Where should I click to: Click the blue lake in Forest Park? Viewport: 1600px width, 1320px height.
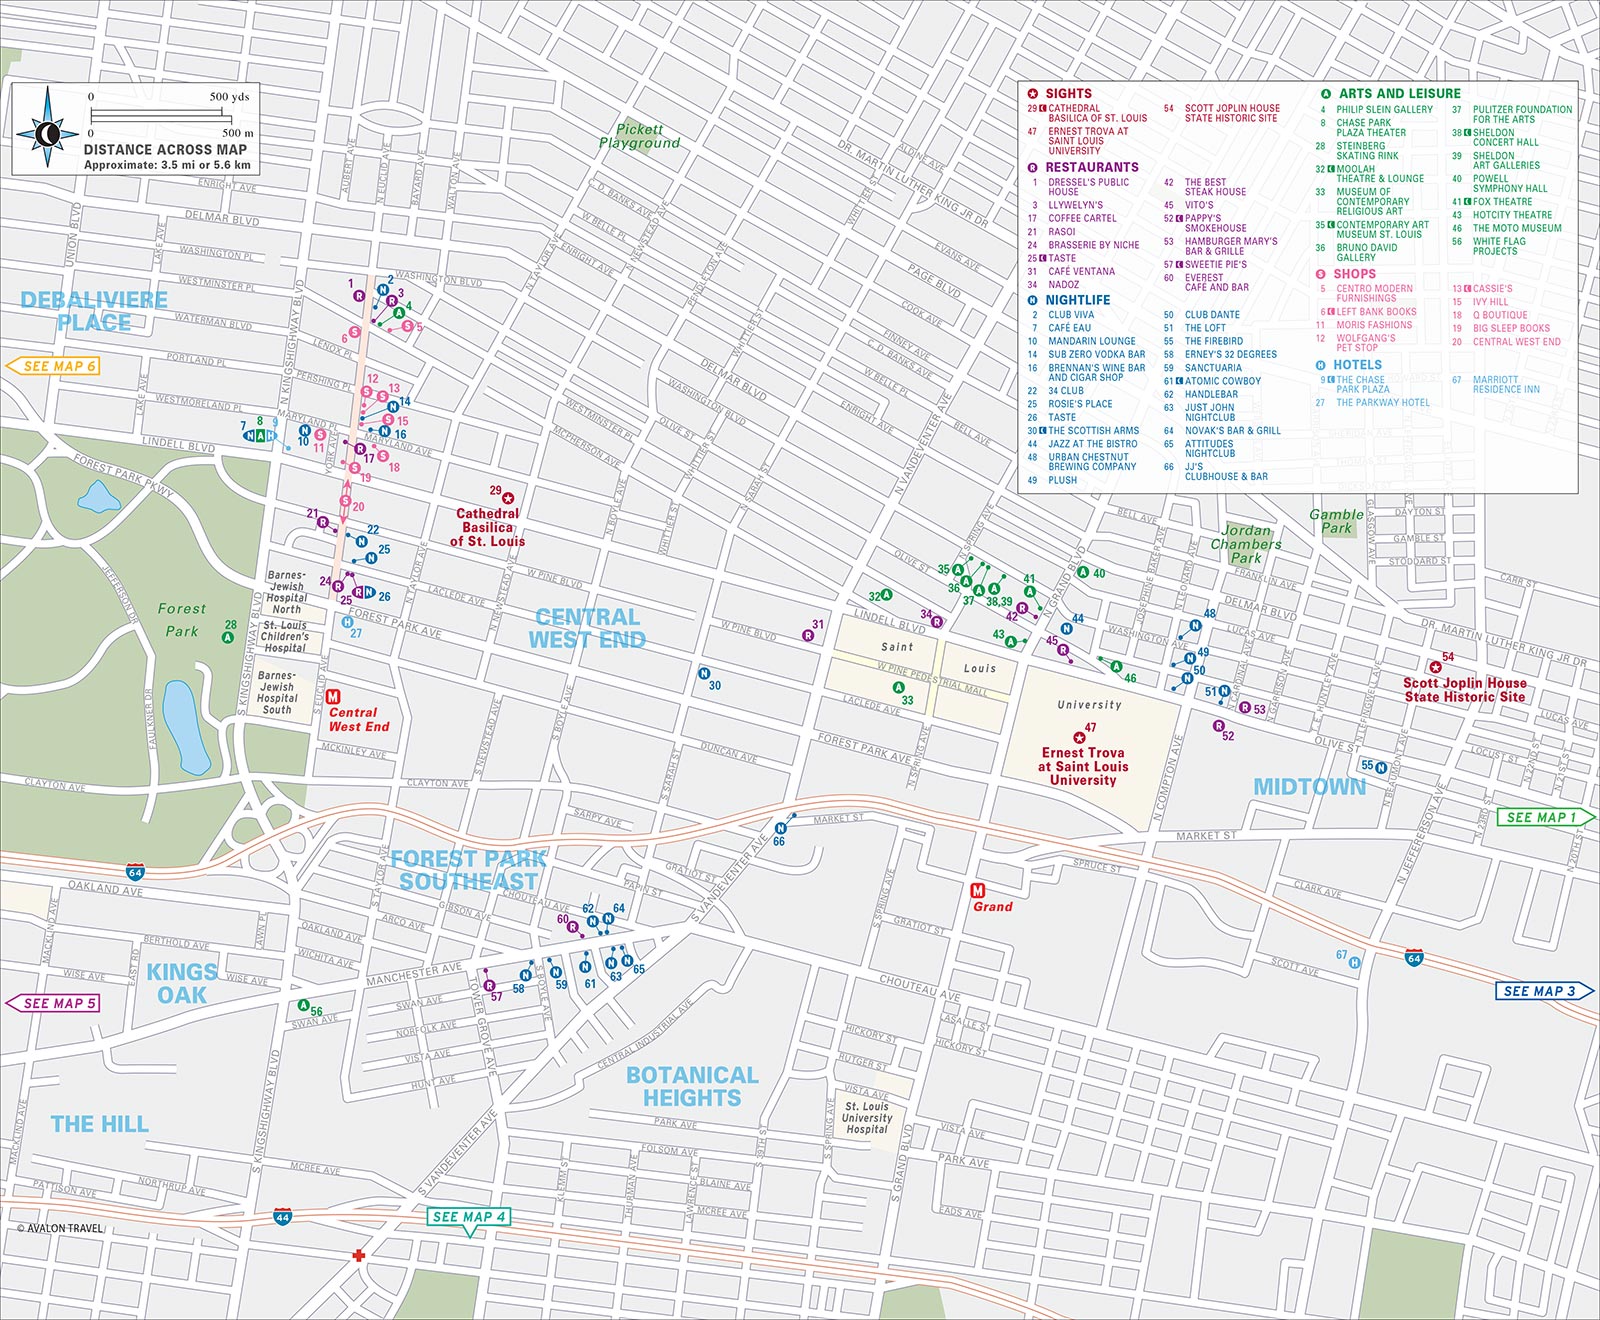(x=186, y=726)
